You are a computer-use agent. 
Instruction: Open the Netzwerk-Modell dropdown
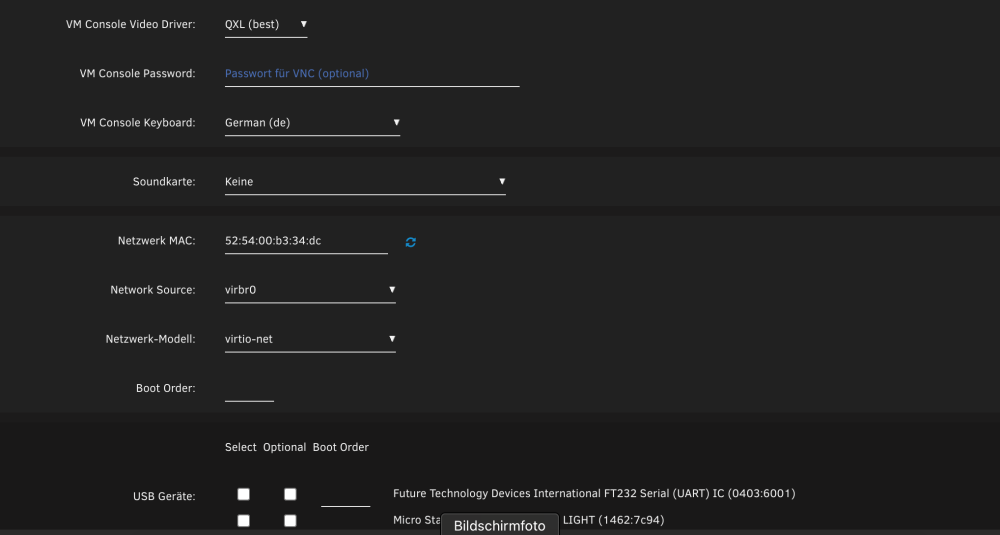click(x=310, y=340)
